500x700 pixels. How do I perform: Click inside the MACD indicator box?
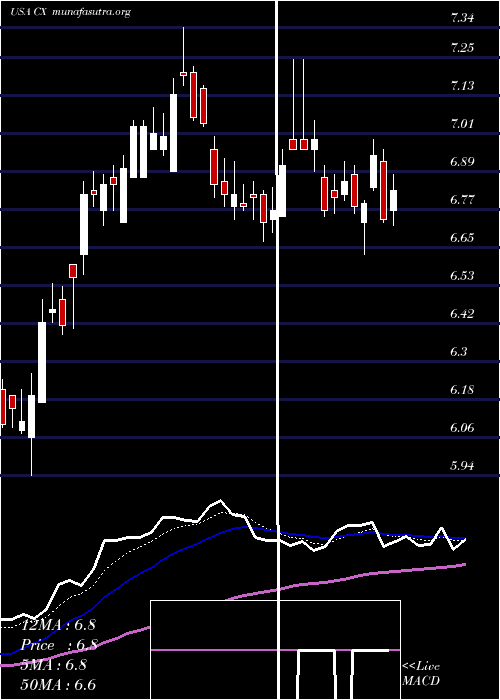point(275,650)
